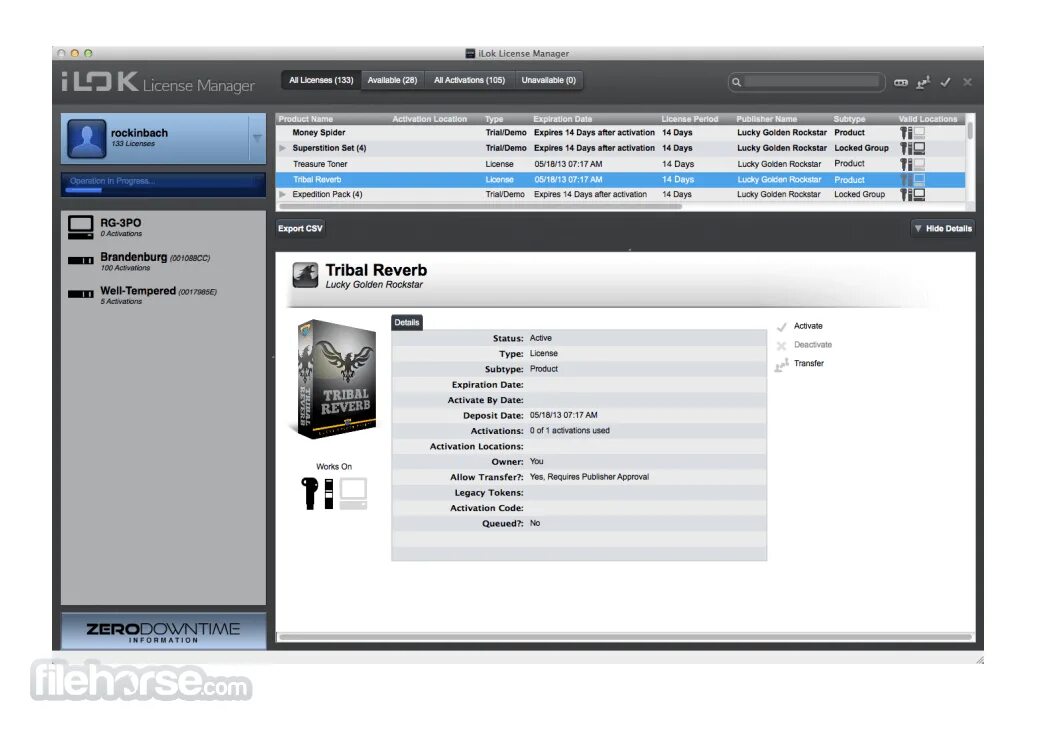Open the Details tab

click(407, 322)
